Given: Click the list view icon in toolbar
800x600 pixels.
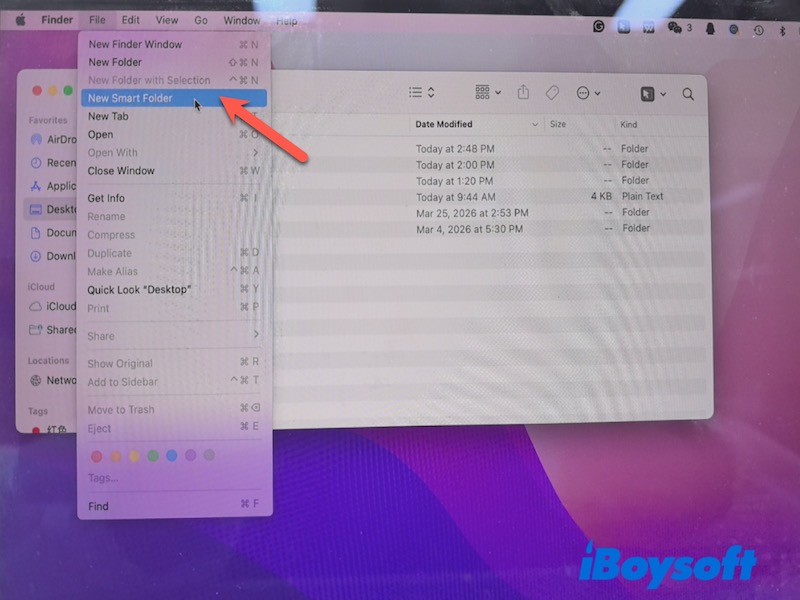Looking at the screenshot, I should (x=421, y=93).
